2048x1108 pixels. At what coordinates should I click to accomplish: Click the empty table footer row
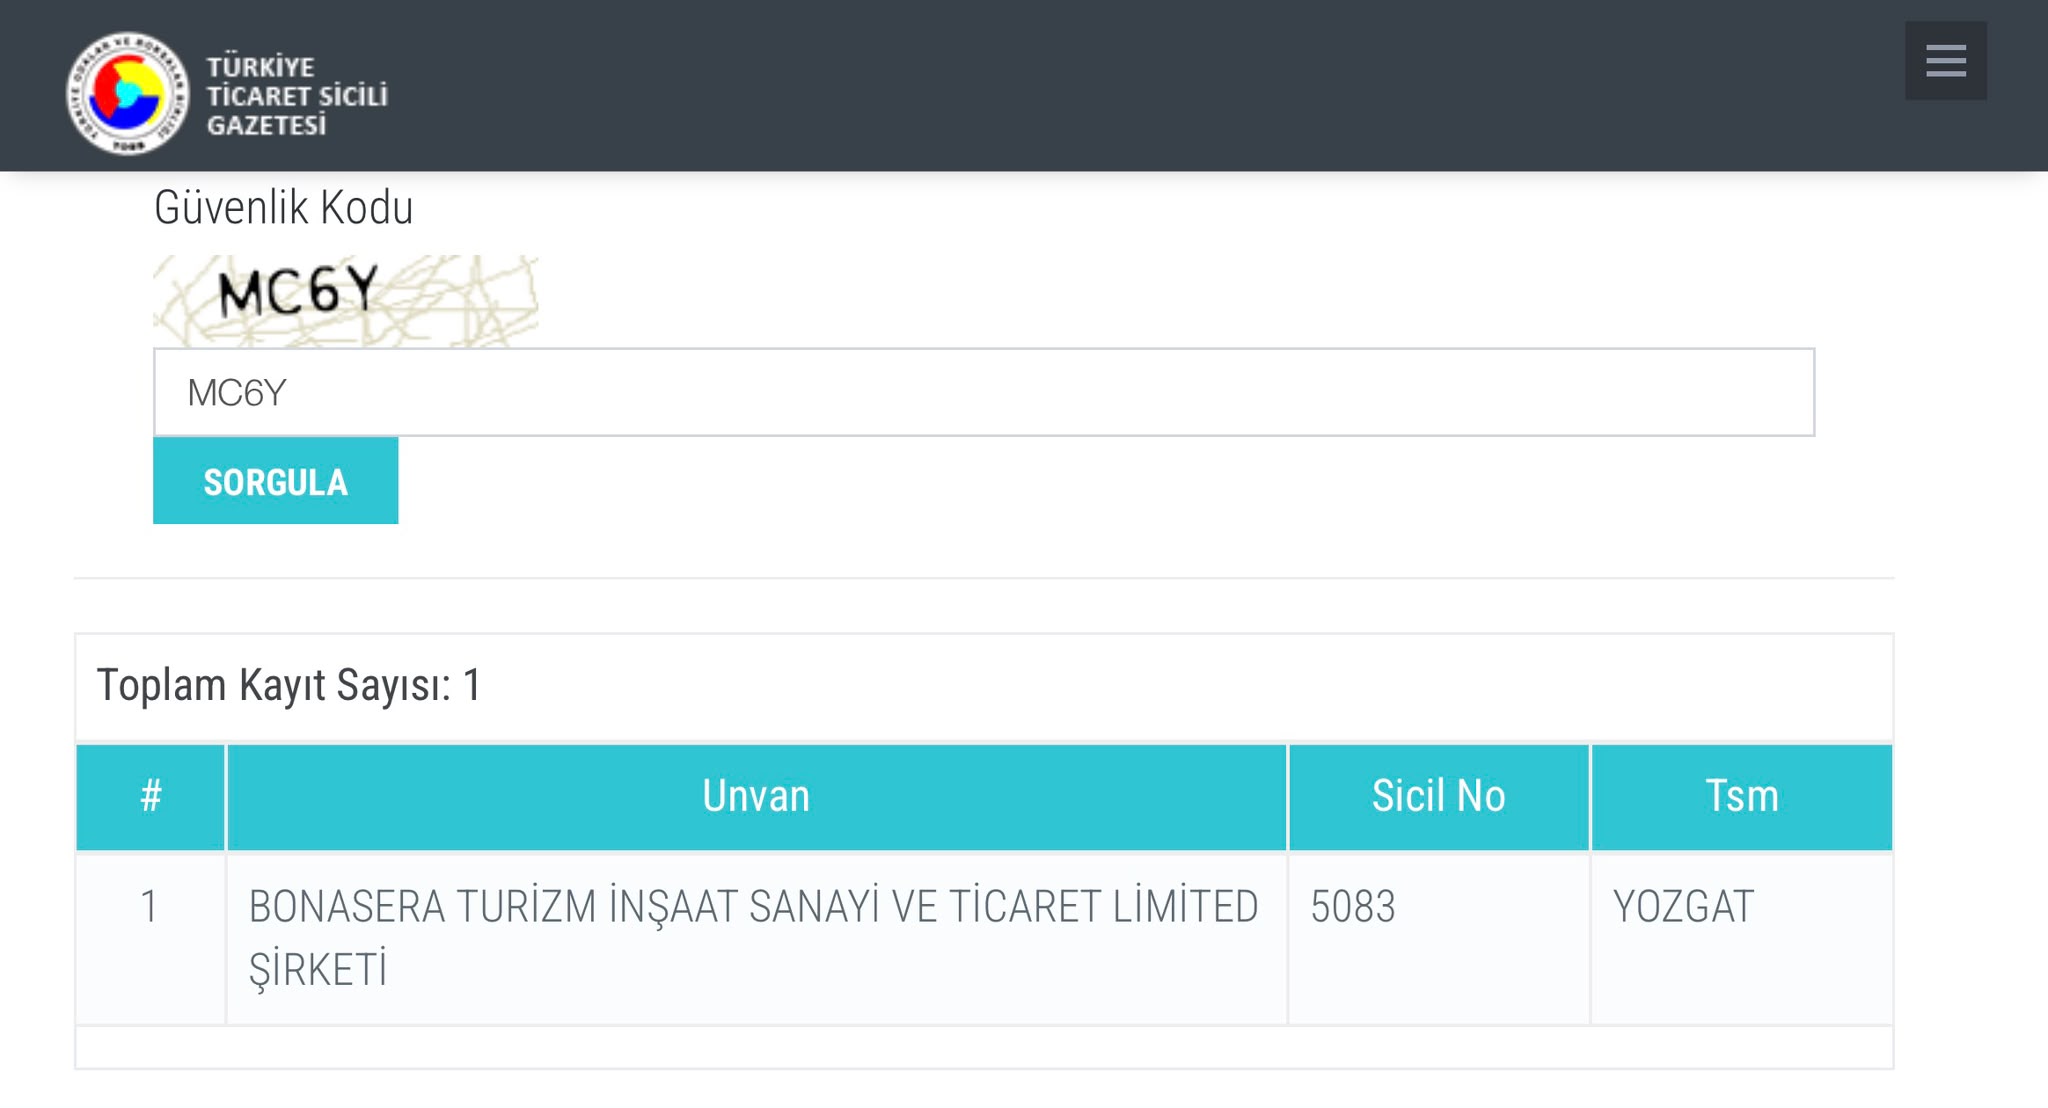984,1047
